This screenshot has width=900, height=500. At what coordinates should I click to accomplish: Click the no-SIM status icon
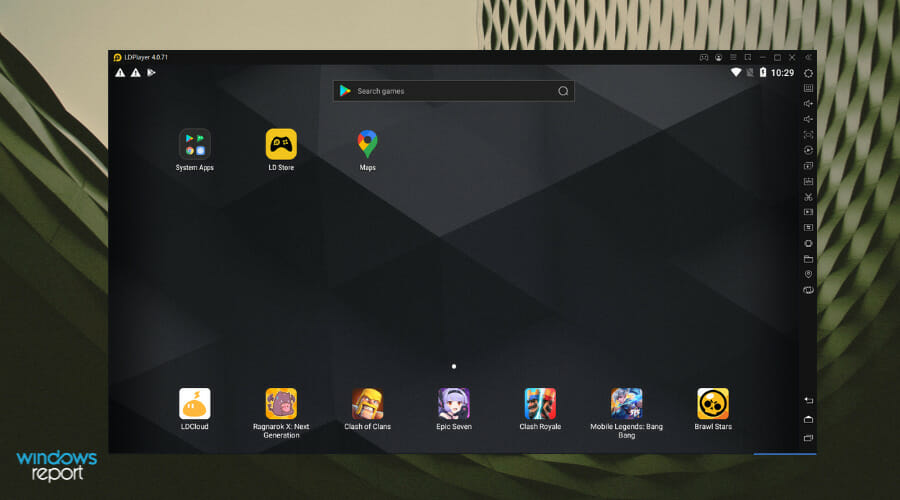[750, 72]
